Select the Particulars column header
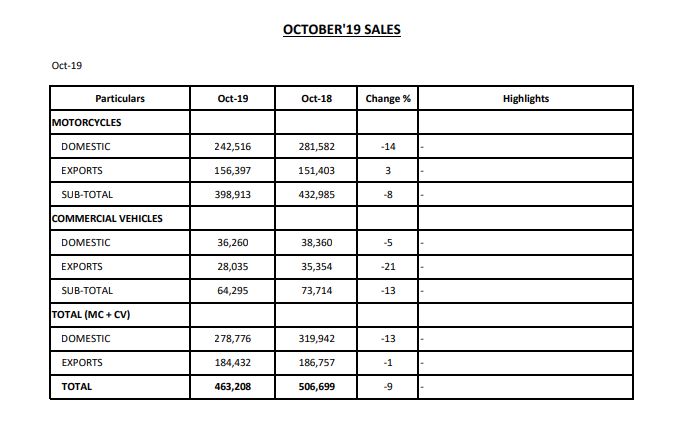This screenshot has width=686, height=423. point(120,99)
